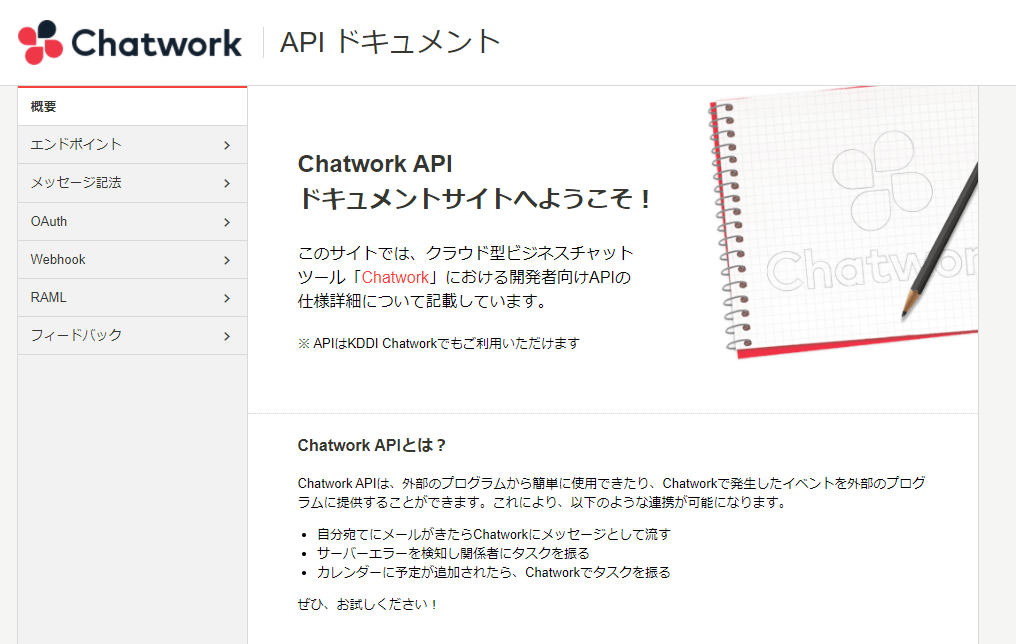Click the ドキュメントサイトへようこそ！ heading

(x=475, y=198)
